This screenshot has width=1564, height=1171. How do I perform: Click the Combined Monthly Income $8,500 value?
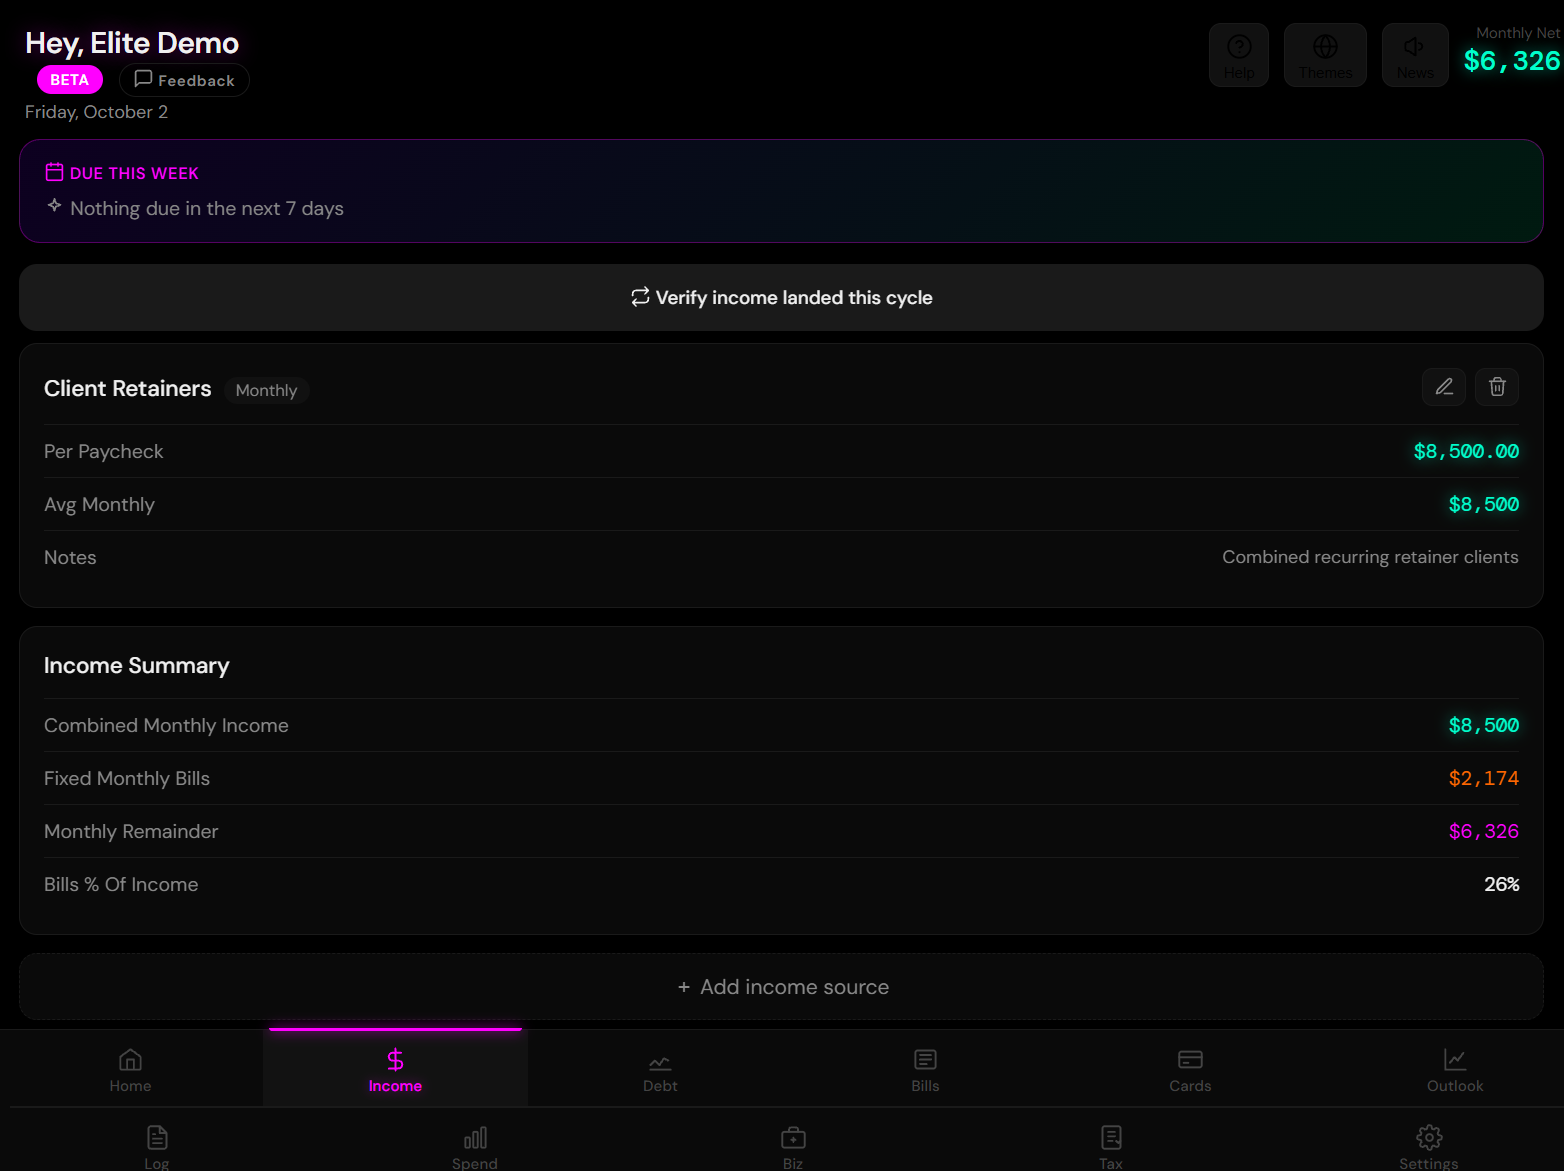pos(1484,725)
